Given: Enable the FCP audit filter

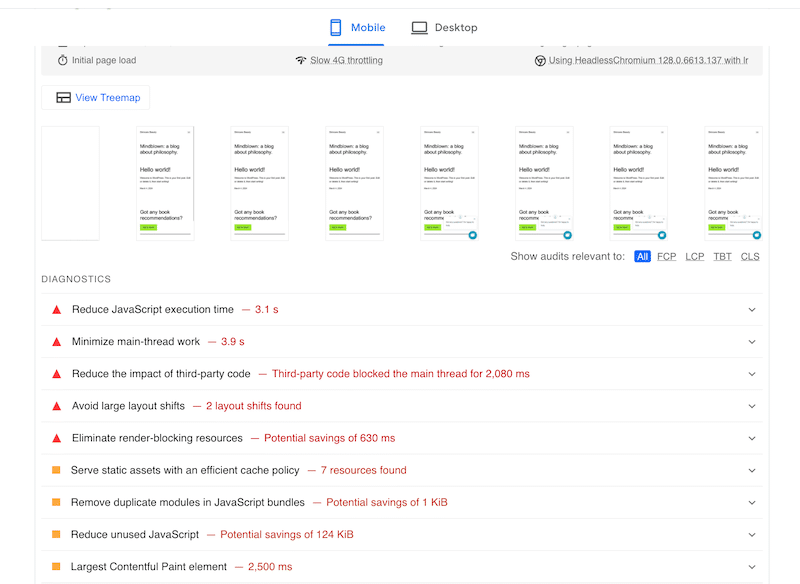Looking at the screenshot, I should pyautogui.click(x=667, y=257).
